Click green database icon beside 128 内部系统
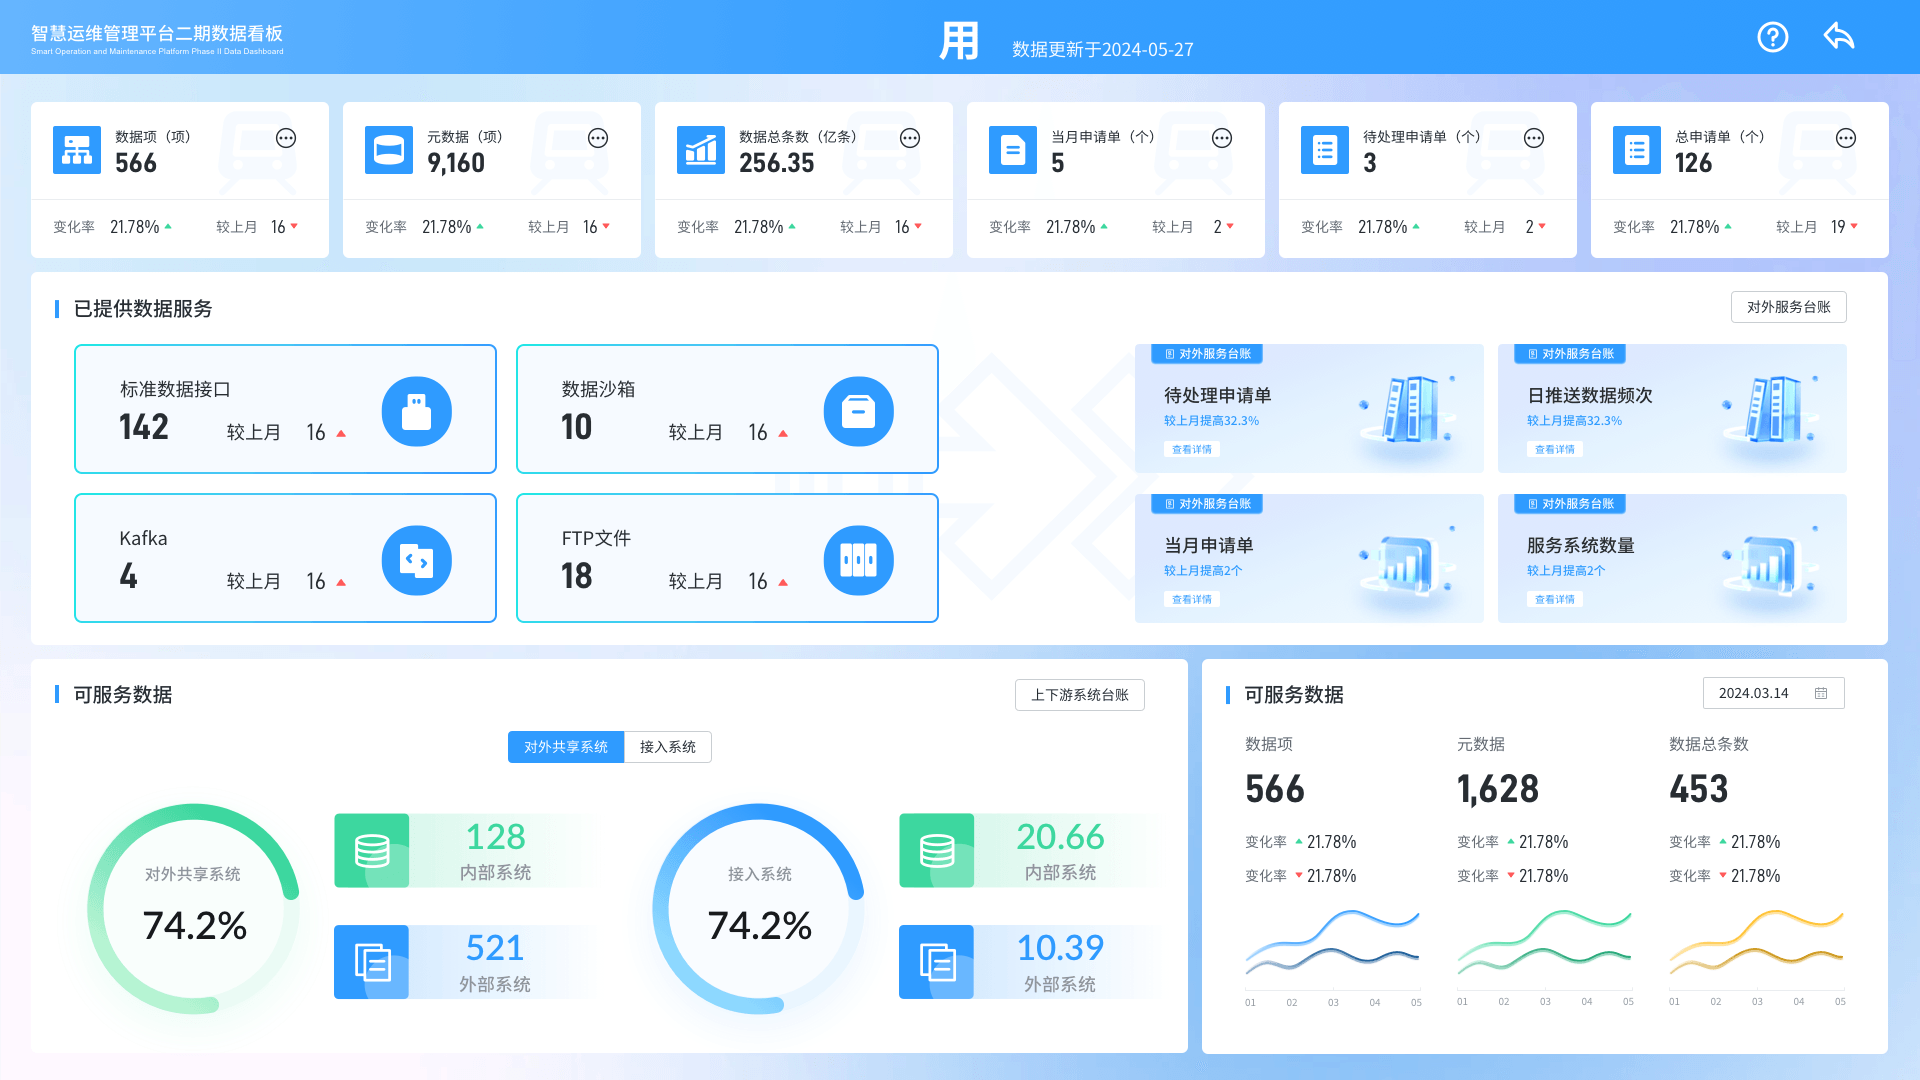 (372, 850)
